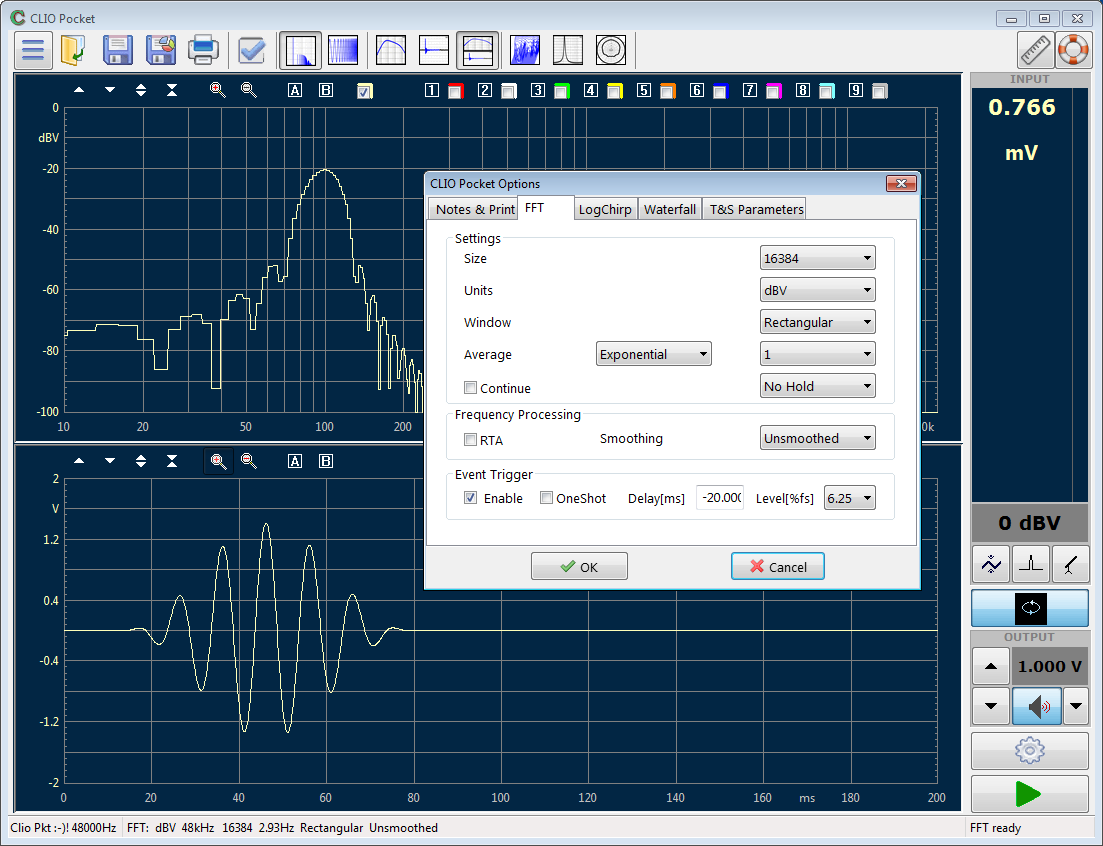Open the Smoothing dropdown set to Unsmoothed
Screen dimensions: 1103x846
click(x=817, y=437)
